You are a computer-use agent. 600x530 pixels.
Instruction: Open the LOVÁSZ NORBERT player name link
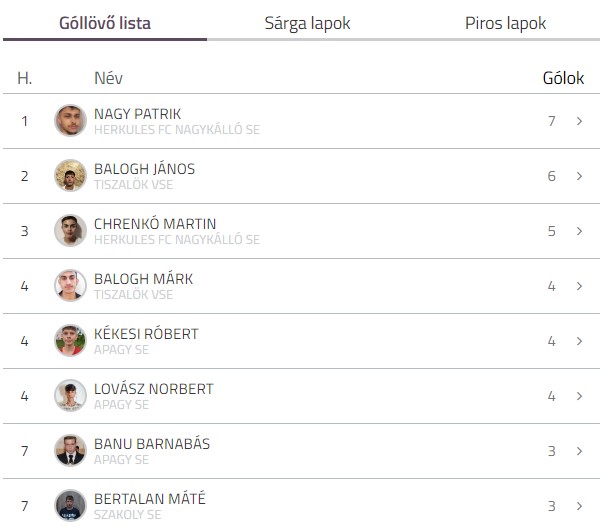(x=154, y=389)
